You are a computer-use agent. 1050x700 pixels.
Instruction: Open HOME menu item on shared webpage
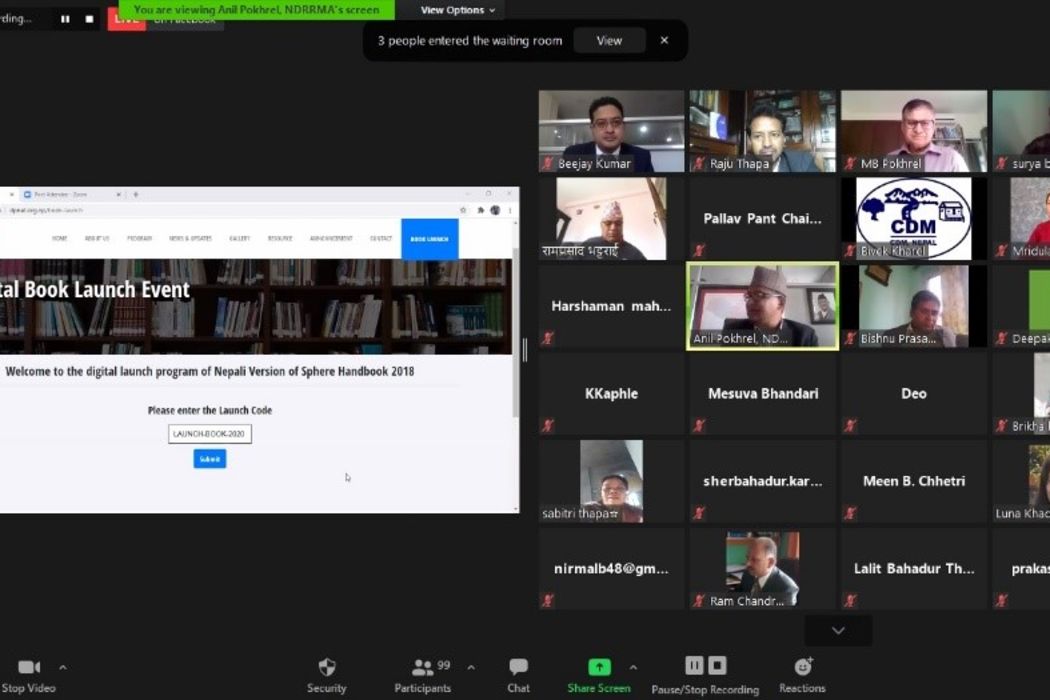pos(60,238)
